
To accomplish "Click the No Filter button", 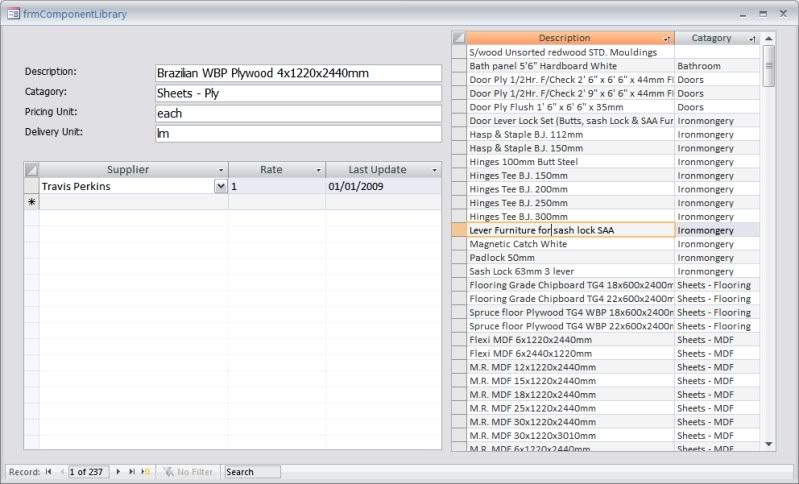I will tap(188, 472).
